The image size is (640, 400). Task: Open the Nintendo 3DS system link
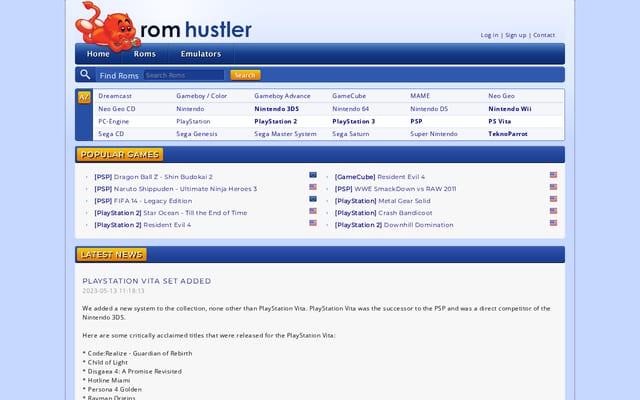276,109
